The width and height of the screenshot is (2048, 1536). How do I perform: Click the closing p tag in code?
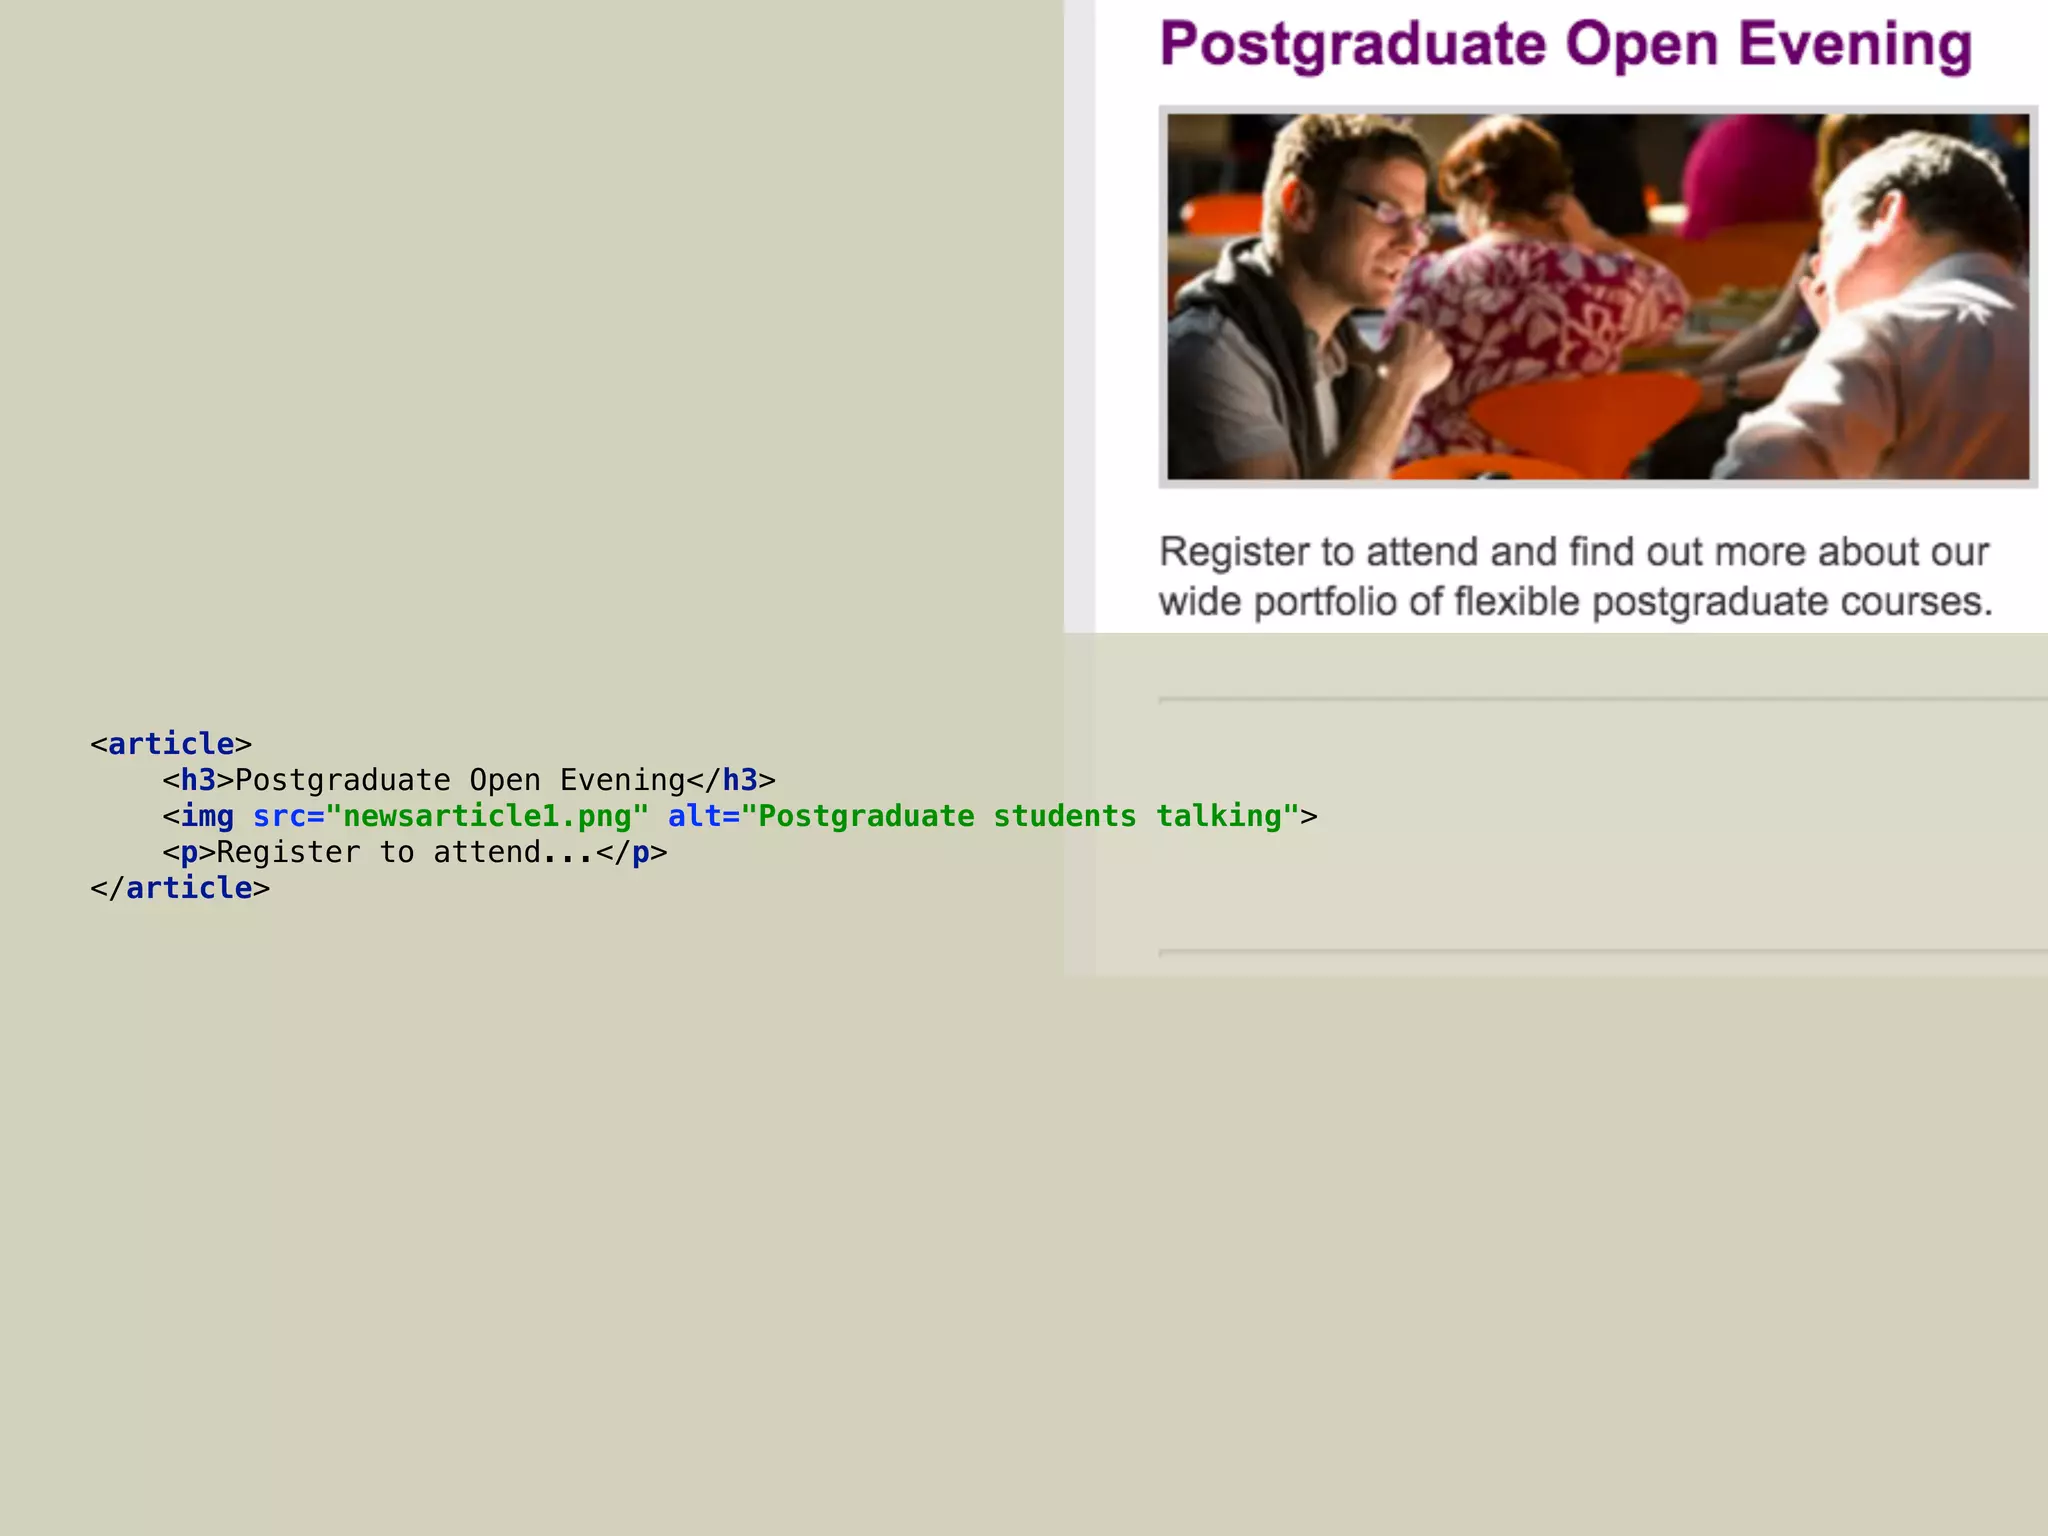point(631,852)
